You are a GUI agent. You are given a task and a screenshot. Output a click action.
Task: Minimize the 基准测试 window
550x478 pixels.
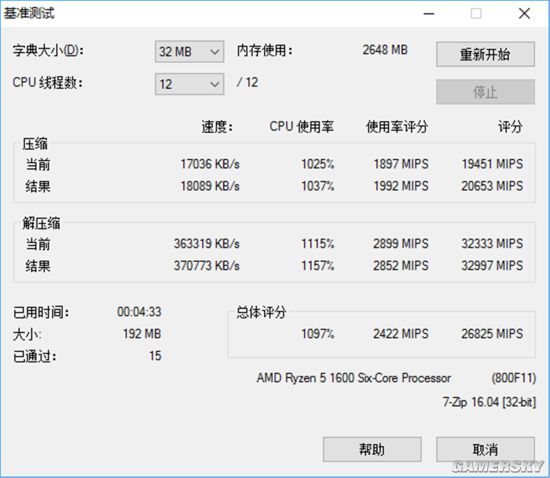(429, 14)
